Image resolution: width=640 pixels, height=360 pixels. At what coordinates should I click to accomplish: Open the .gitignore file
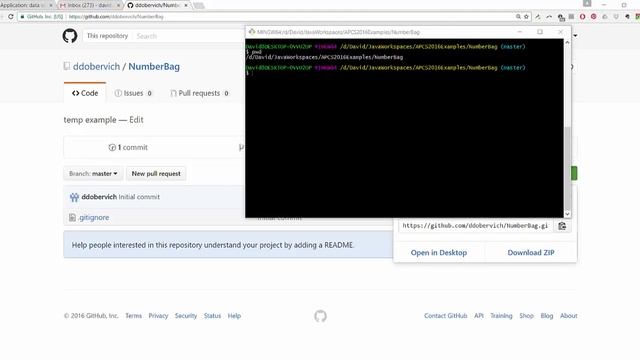[x=94, y=218]
